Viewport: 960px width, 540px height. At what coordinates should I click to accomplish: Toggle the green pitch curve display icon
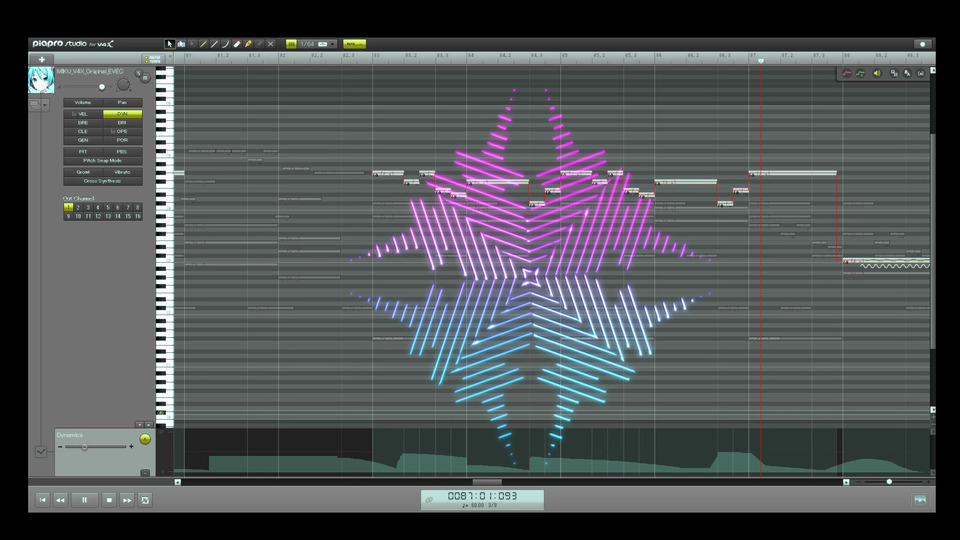(861, 73)
